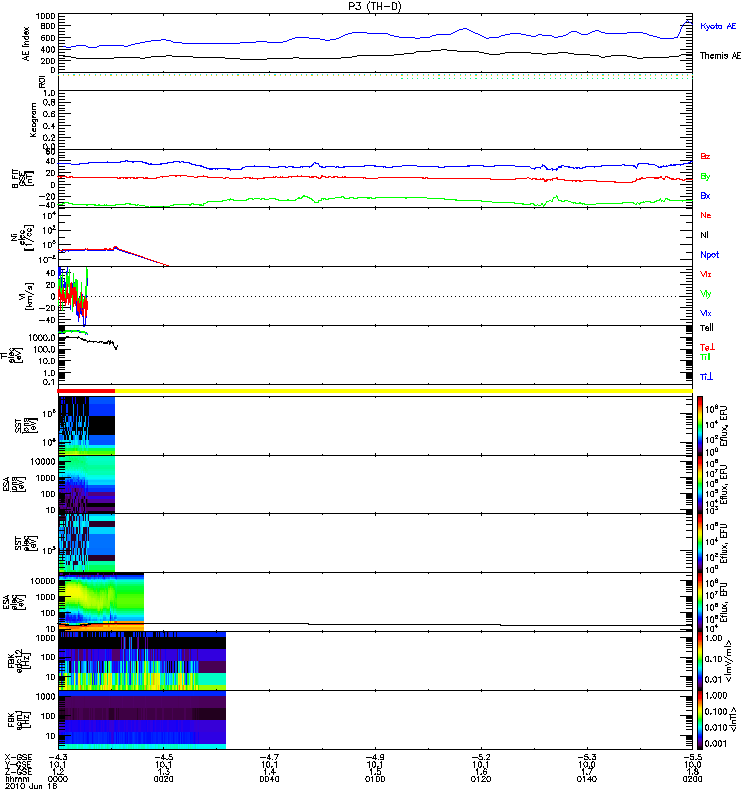This screenshot has height=800, width=750.
Task: Click the "<|nT|>" colorbar
Action: click(x=699, y=719)
